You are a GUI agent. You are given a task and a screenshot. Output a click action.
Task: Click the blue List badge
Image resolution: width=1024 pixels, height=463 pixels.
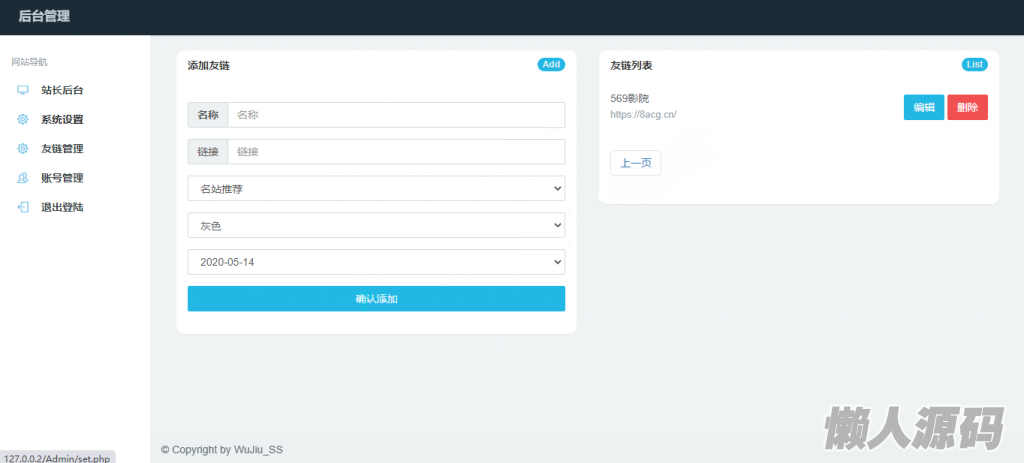974,64
